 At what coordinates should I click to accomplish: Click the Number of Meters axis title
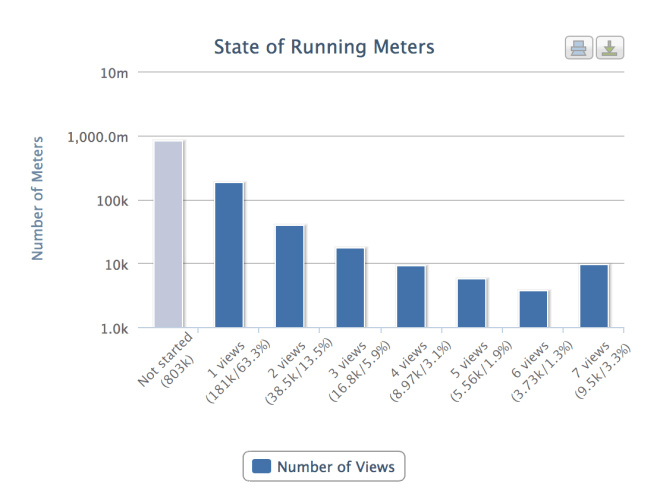[38, 197]
